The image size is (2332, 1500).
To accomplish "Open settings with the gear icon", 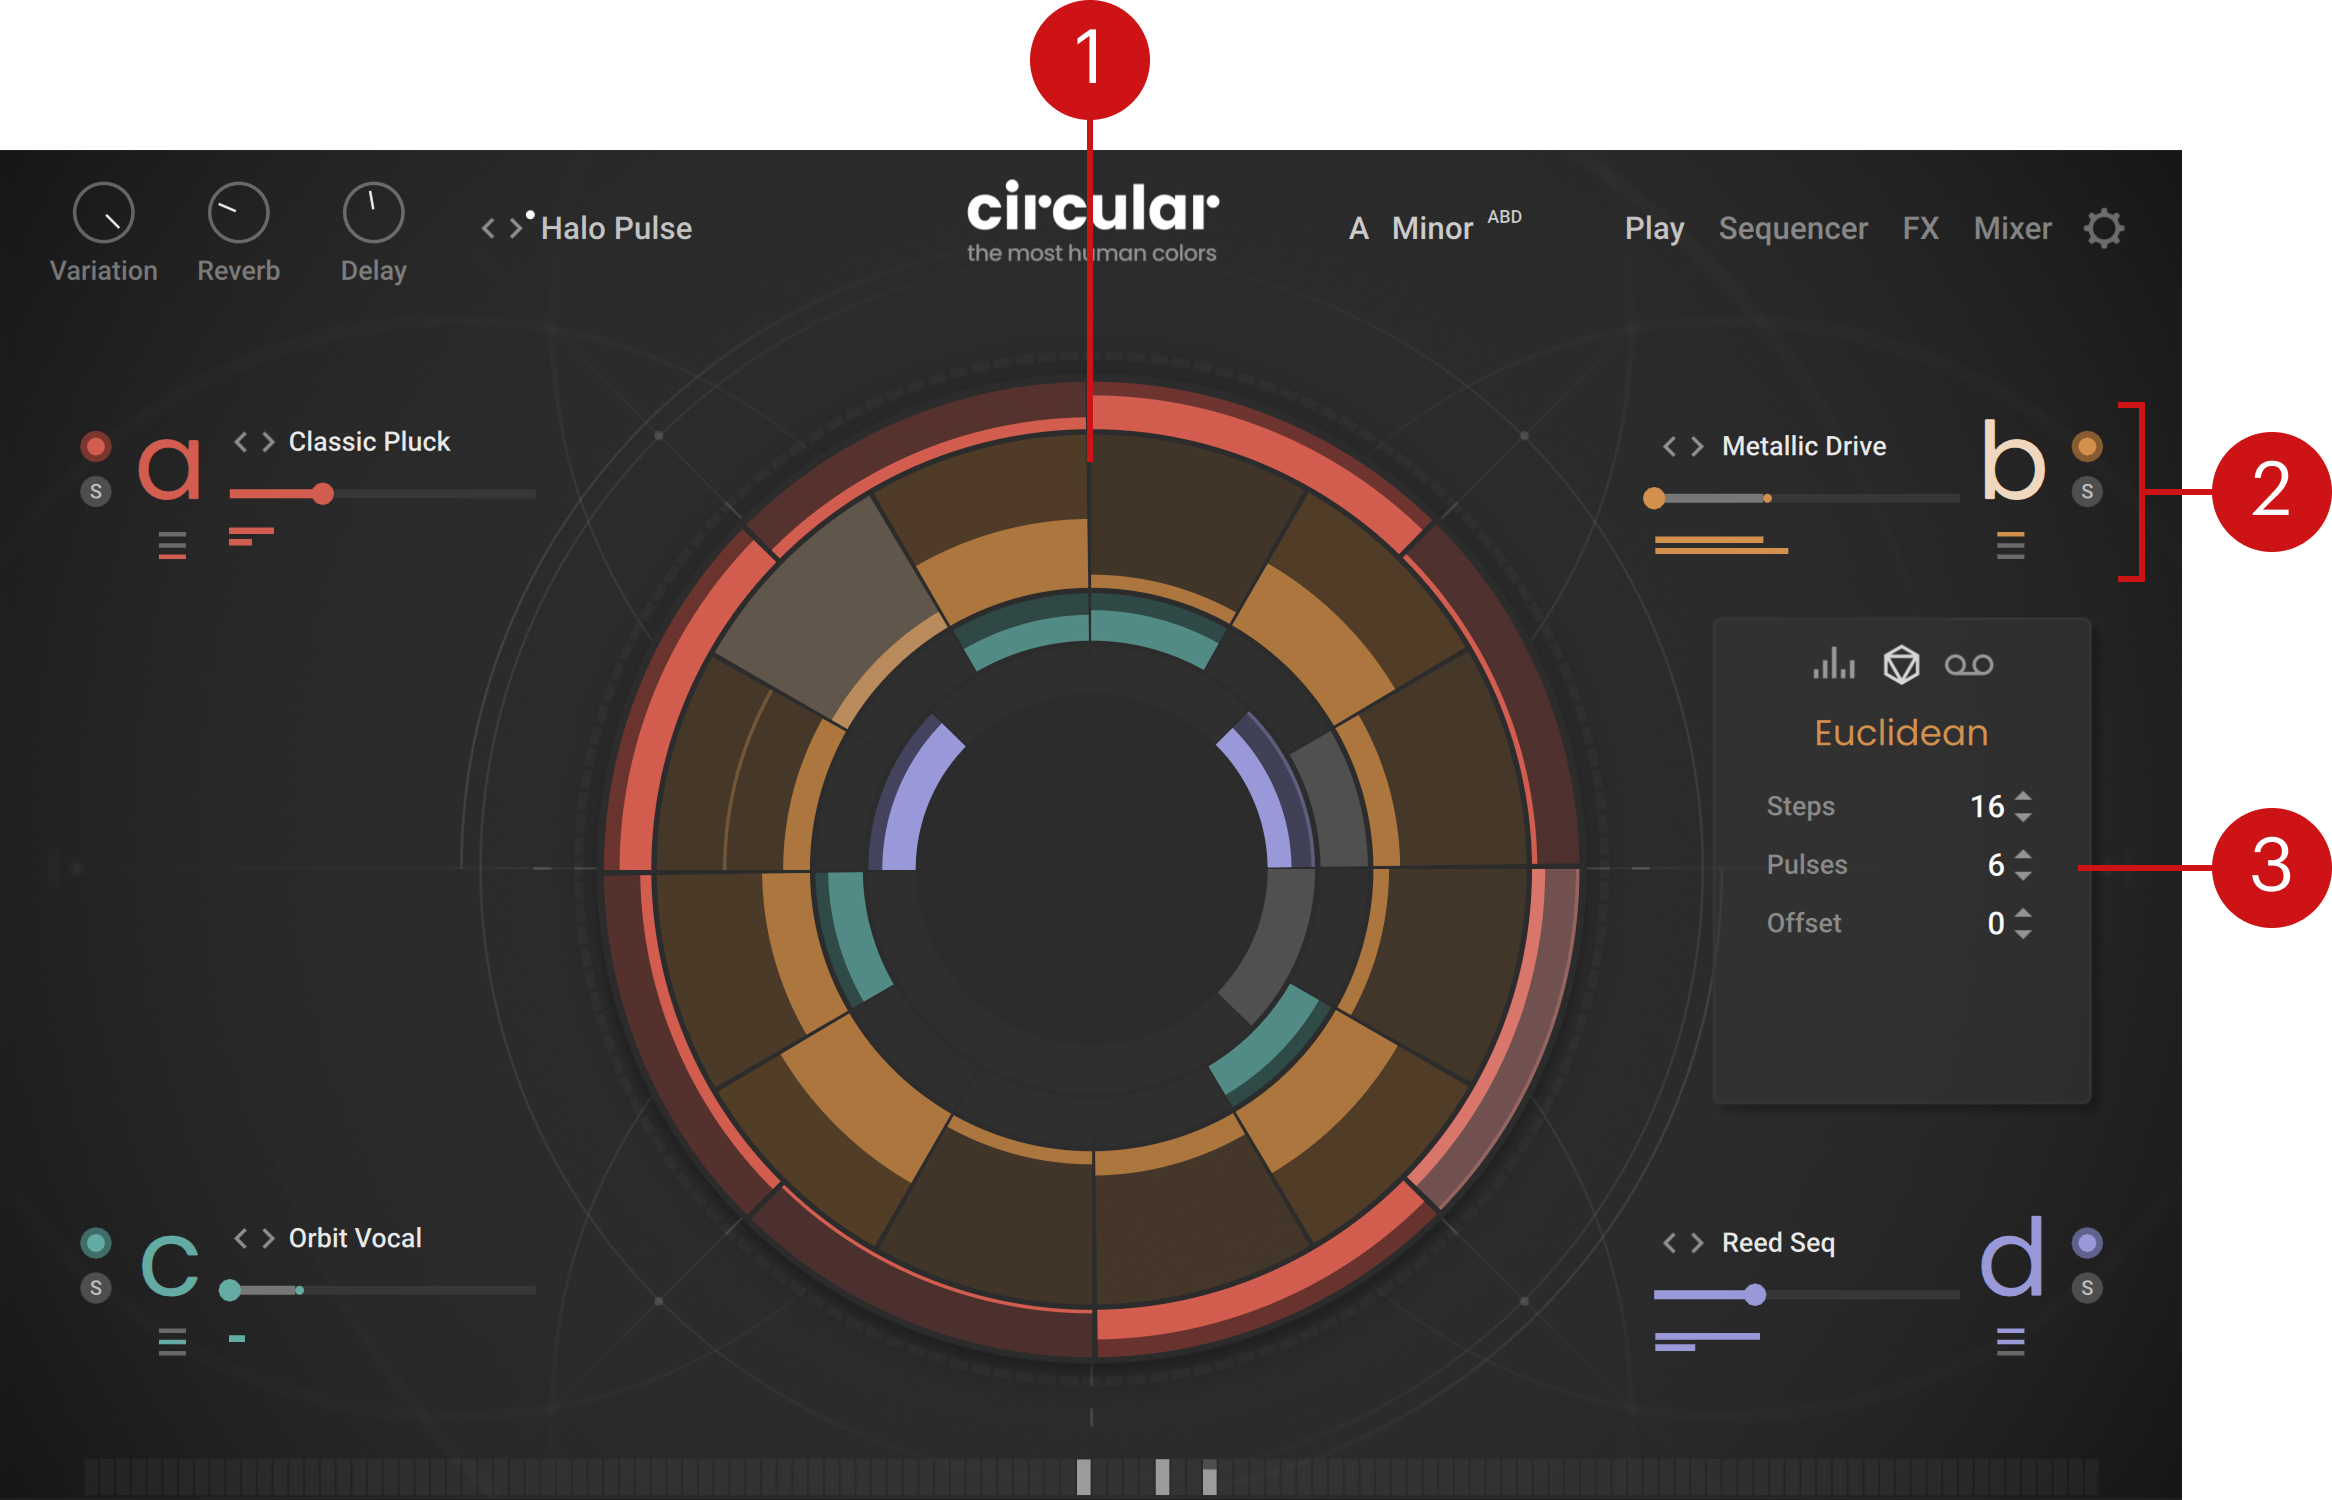I will click(x=2104, y=228).
